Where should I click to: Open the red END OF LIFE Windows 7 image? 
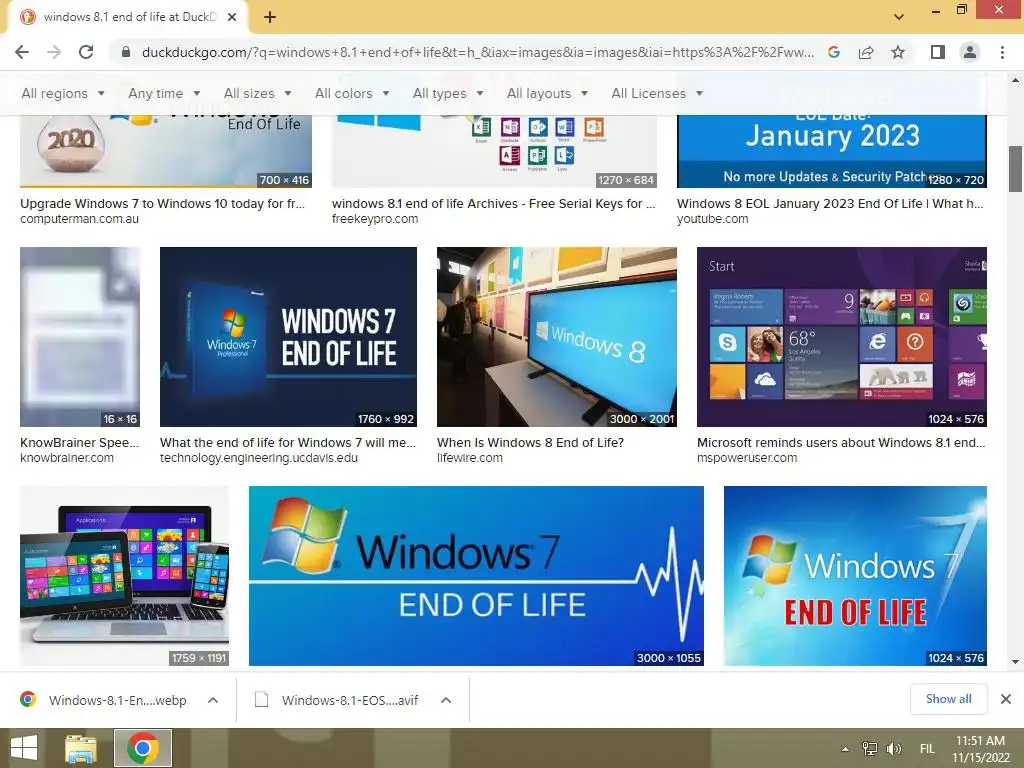855,576
